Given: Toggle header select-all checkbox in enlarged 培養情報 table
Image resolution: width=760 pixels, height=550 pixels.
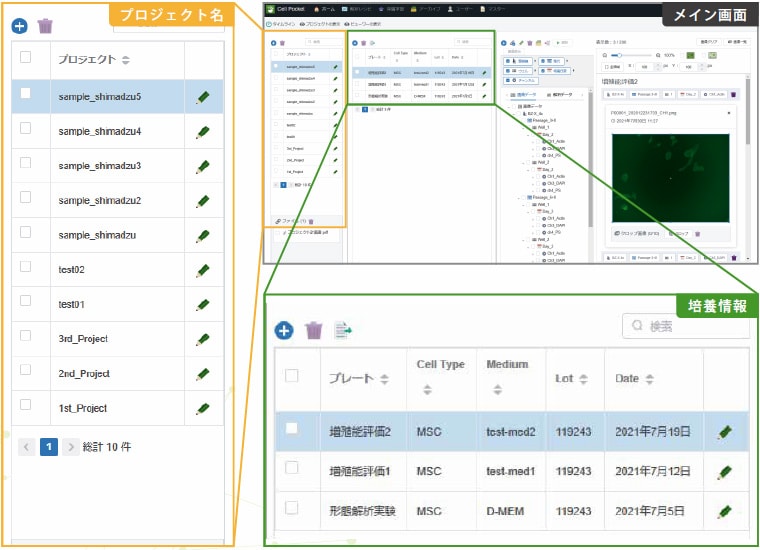Looking at the screenshot, I should point(292,376).
